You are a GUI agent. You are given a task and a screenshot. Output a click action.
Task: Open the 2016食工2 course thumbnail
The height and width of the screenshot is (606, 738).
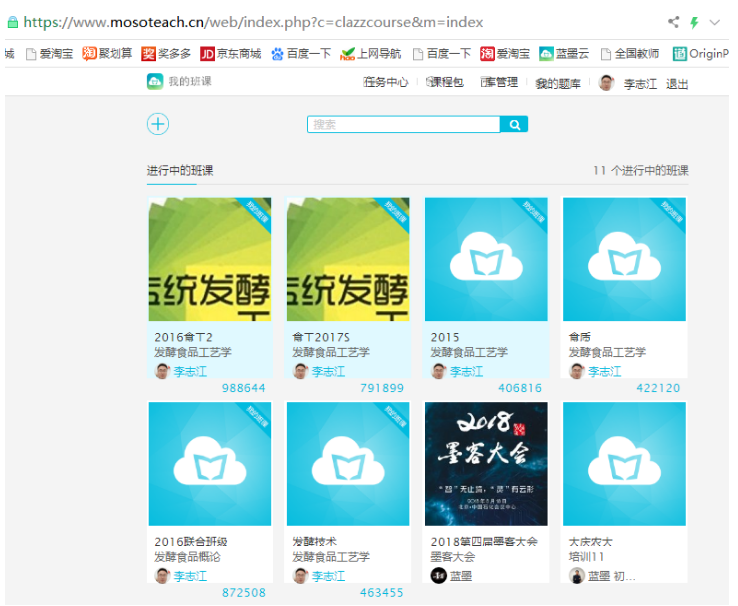(x=210, y=259)
